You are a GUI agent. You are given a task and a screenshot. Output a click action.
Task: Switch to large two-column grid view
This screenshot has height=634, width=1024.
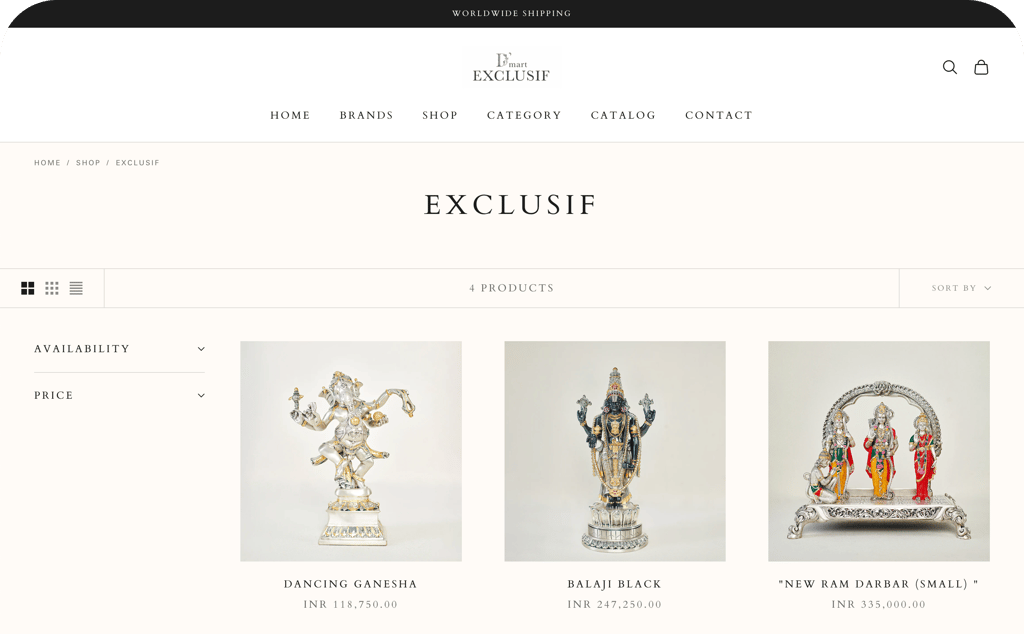point(27,288)
